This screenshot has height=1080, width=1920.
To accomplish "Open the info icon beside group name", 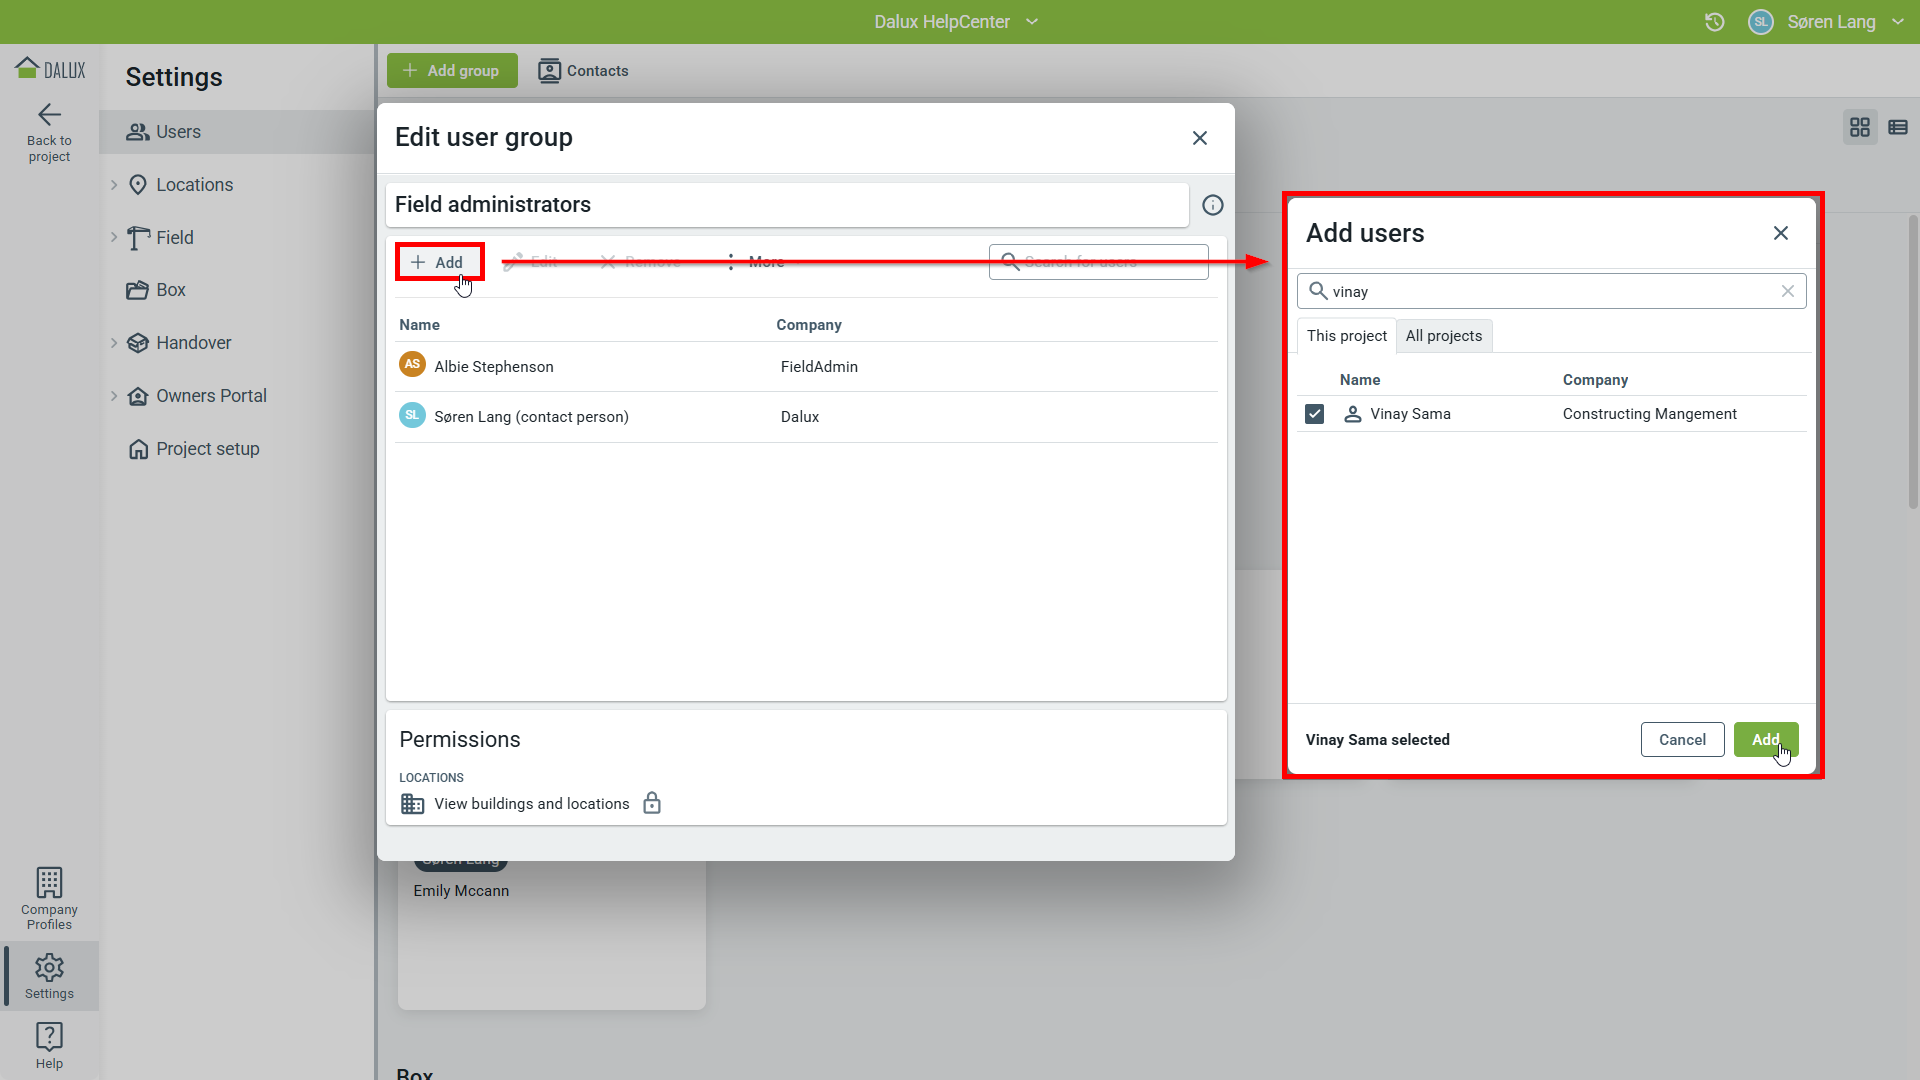I will click(x=1212, y=205).
